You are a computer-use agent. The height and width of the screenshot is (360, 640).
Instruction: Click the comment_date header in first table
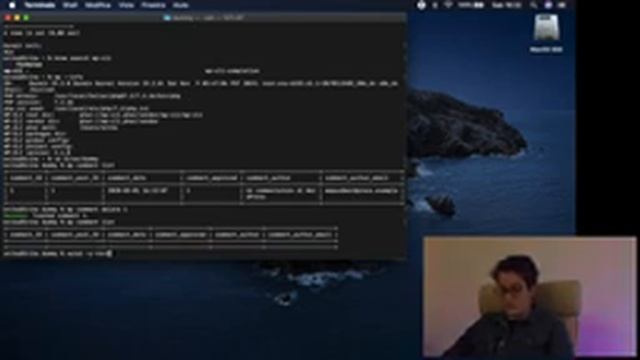tap(127, 178)
